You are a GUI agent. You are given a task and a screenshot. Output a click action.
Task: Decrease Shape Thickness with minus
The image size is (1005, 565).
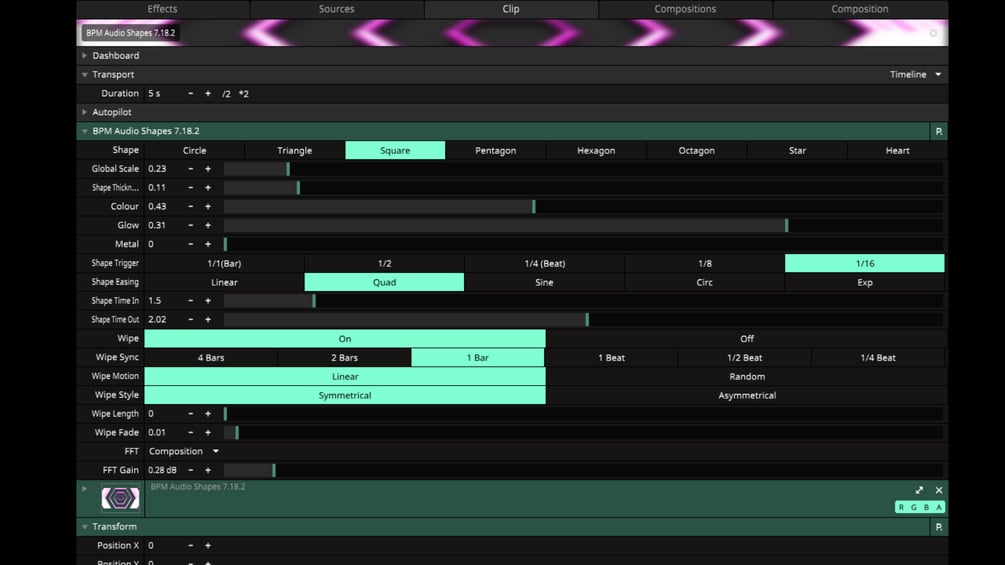(190, 188)
